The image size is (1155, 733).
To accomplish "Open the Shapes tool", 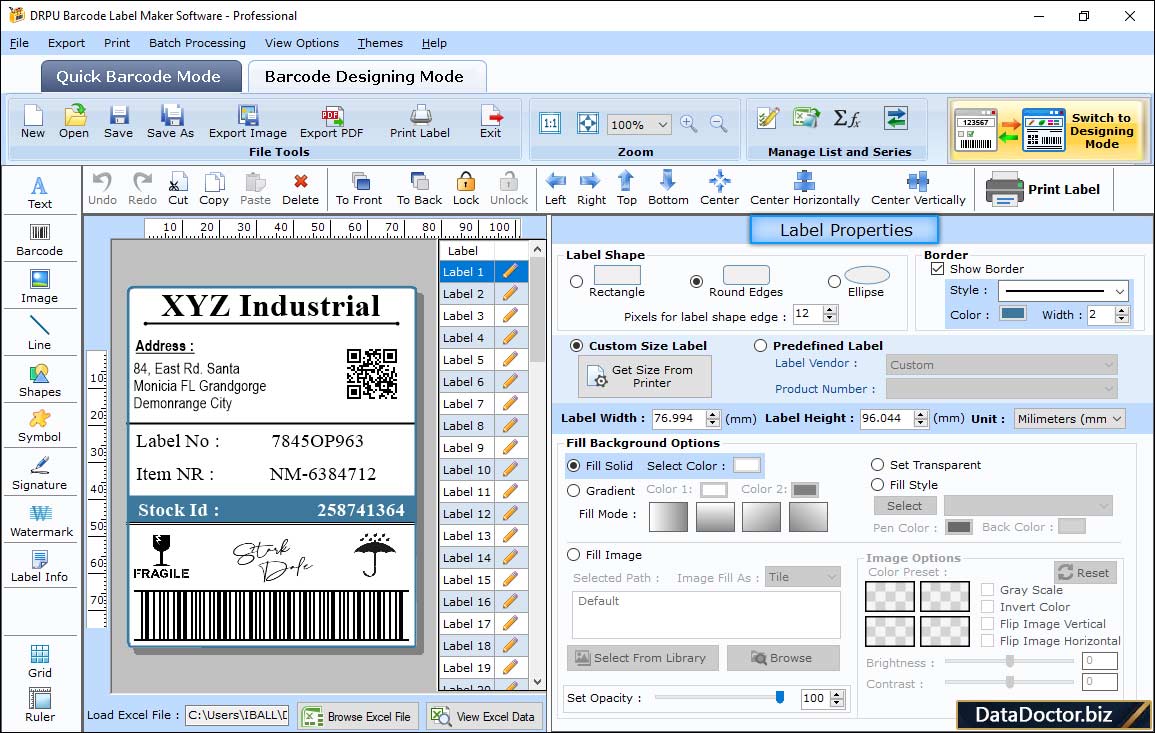I will (x=40, y=380).
